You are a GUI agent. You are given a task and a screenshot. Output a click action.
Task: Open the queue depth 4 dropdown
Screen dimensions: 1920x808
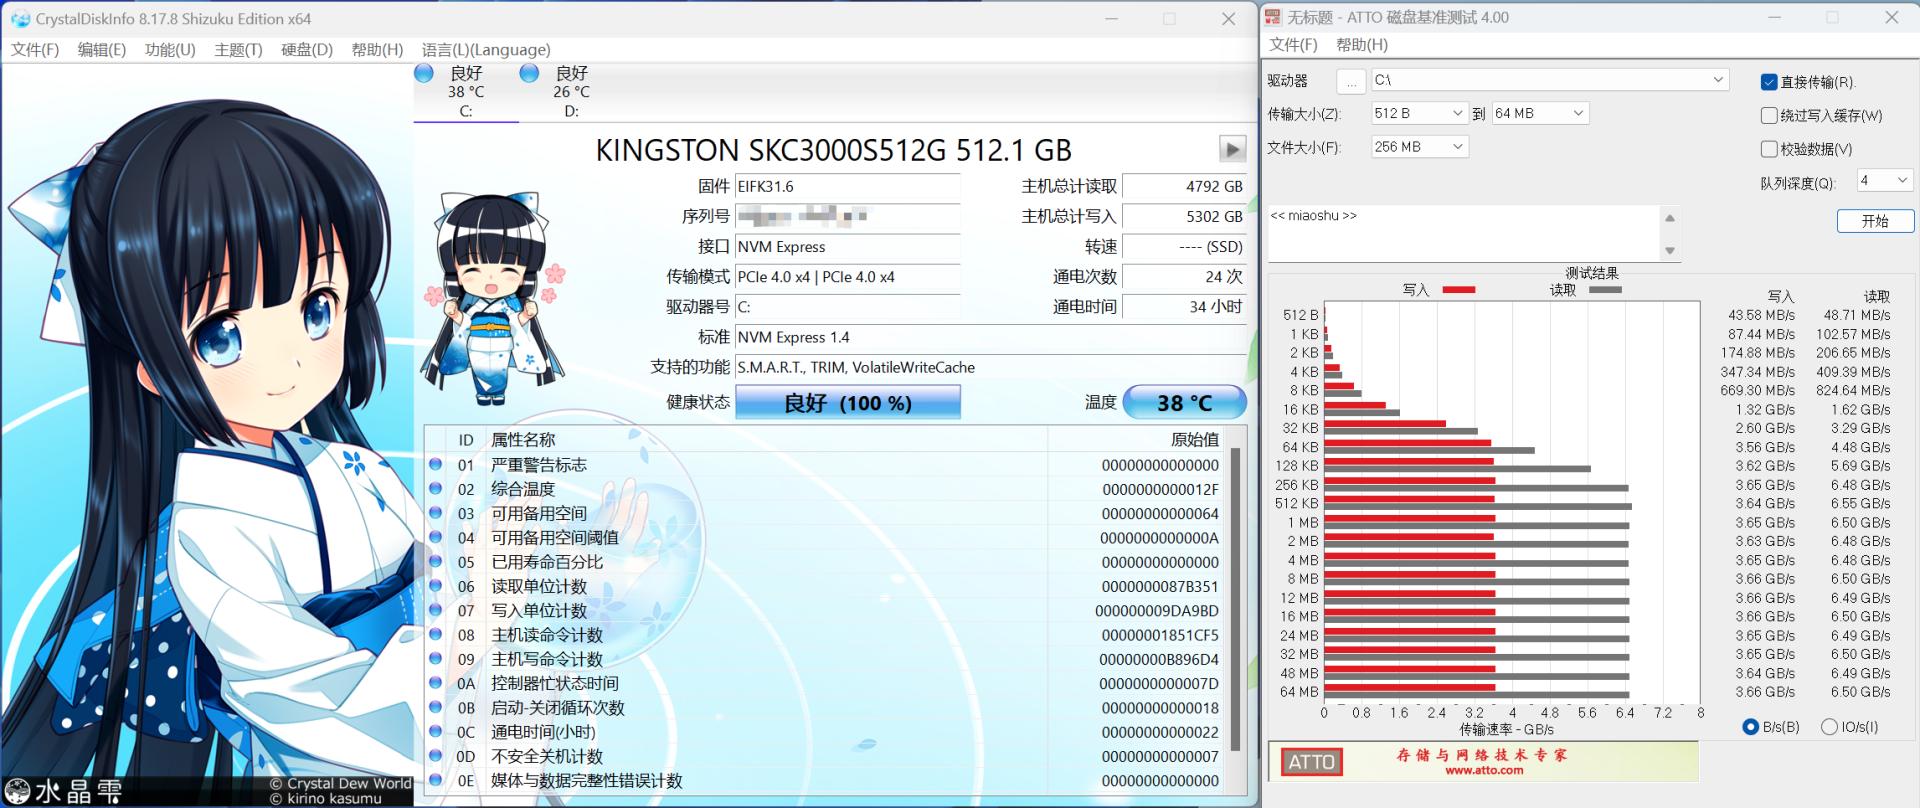[1884, 180]
